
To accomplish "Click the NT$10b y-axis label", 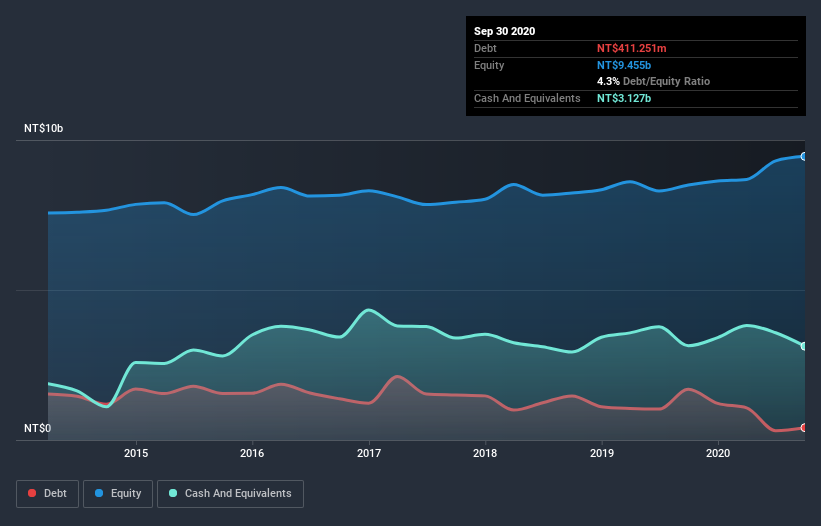I will (x=43, y=128).
